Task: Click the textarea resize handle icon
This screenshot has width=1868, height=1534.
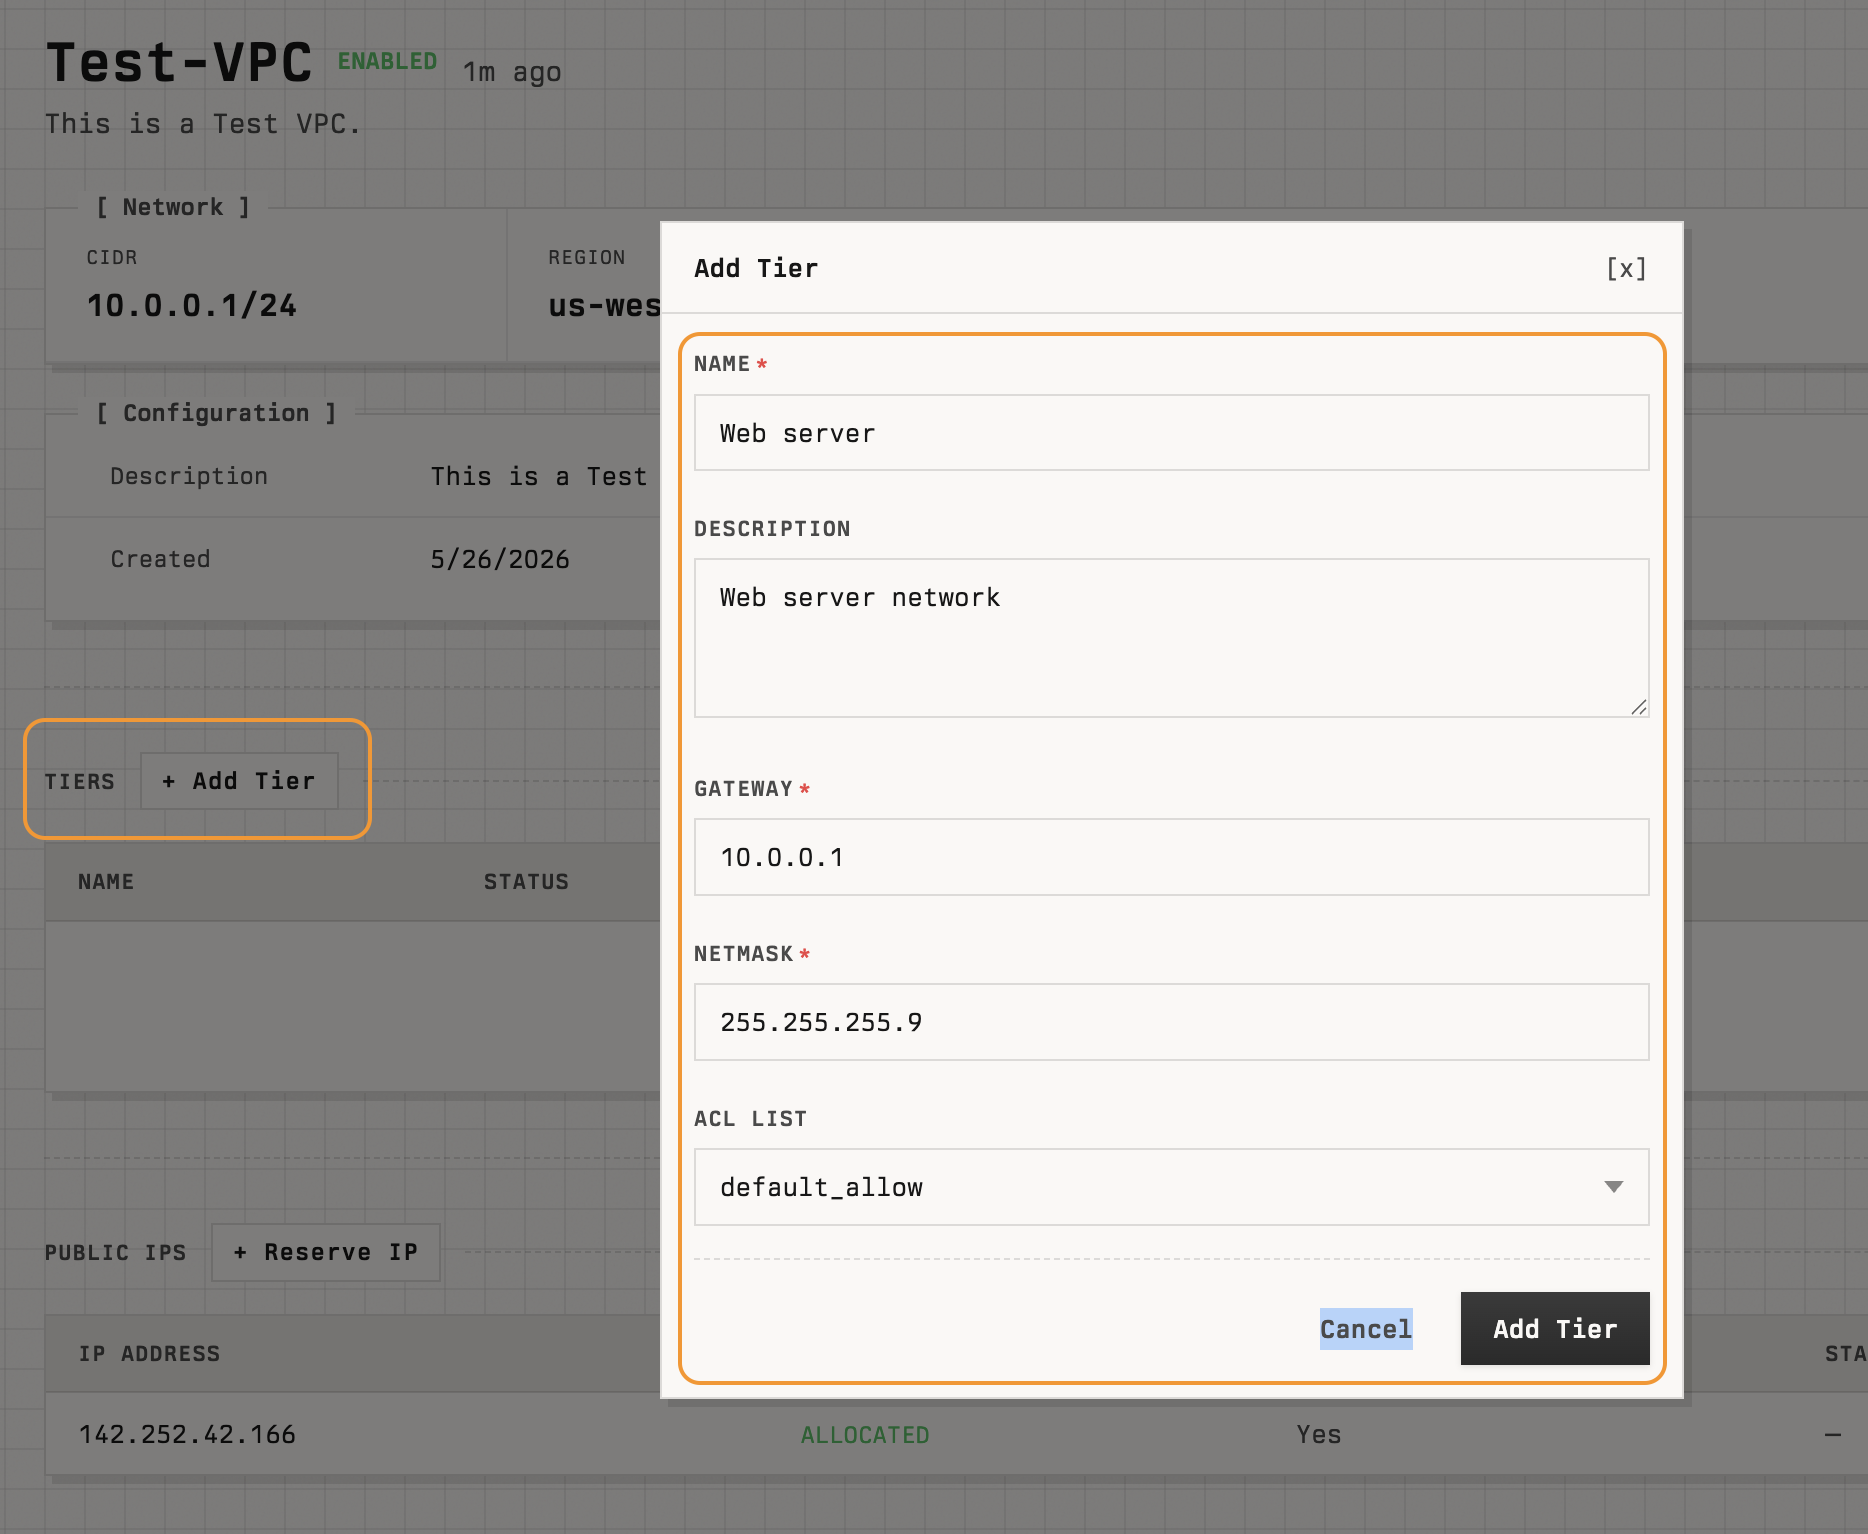Action: [1638, 707]
